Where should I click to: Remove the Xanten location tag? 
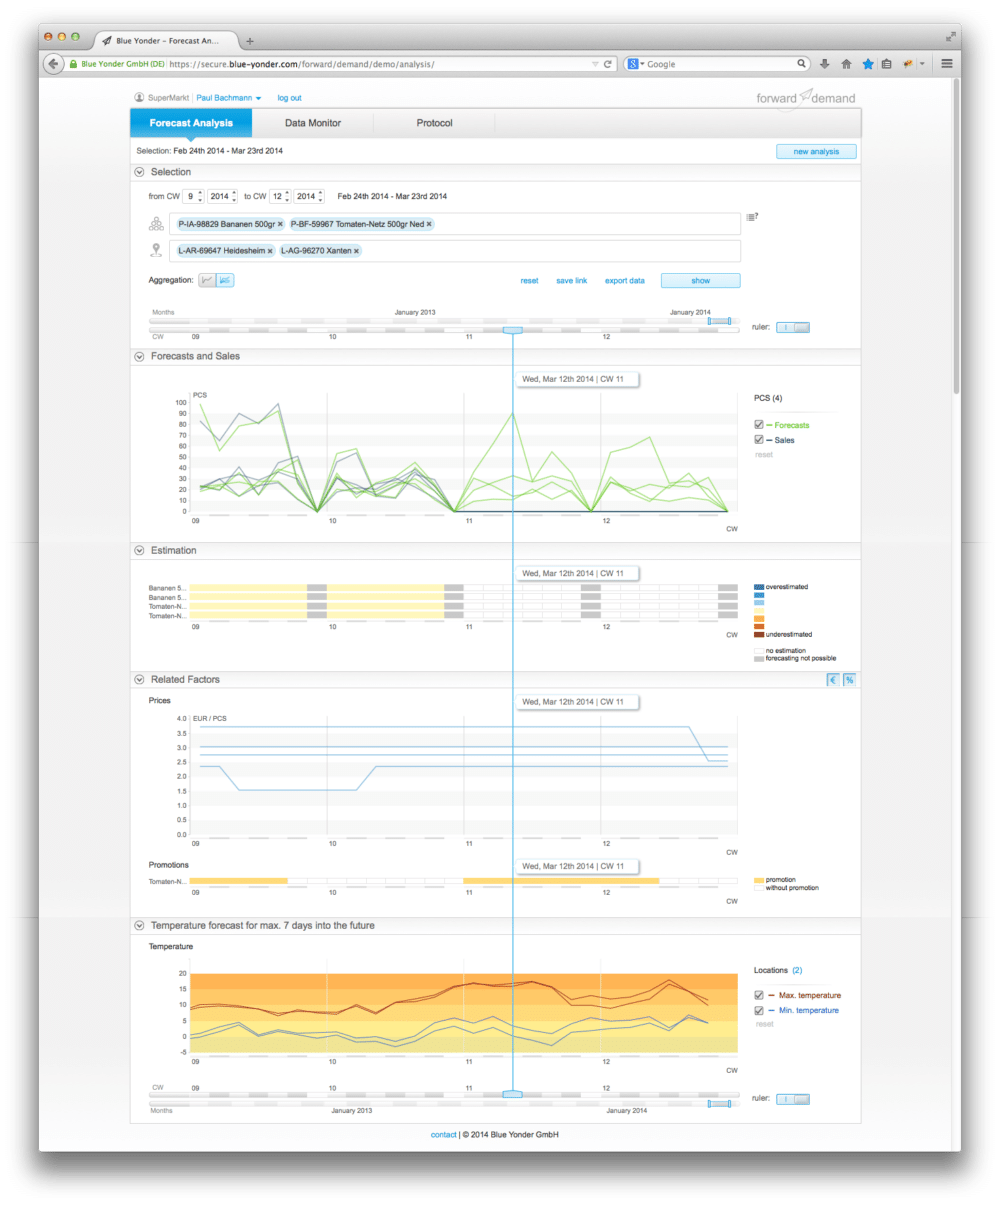(x=357, y=251)
